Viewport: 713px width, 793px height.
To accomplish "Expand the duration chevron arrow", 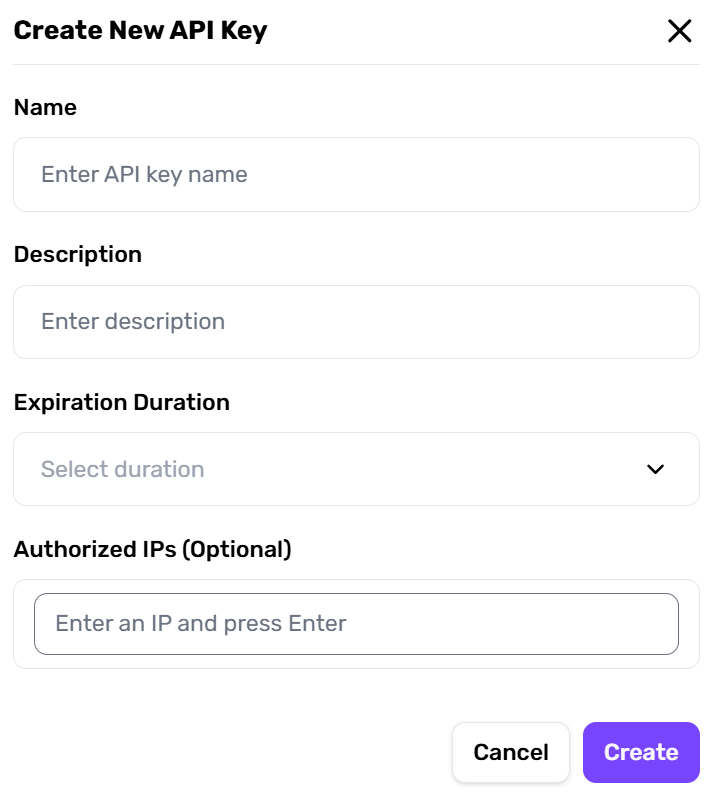I will click(656, 469).
